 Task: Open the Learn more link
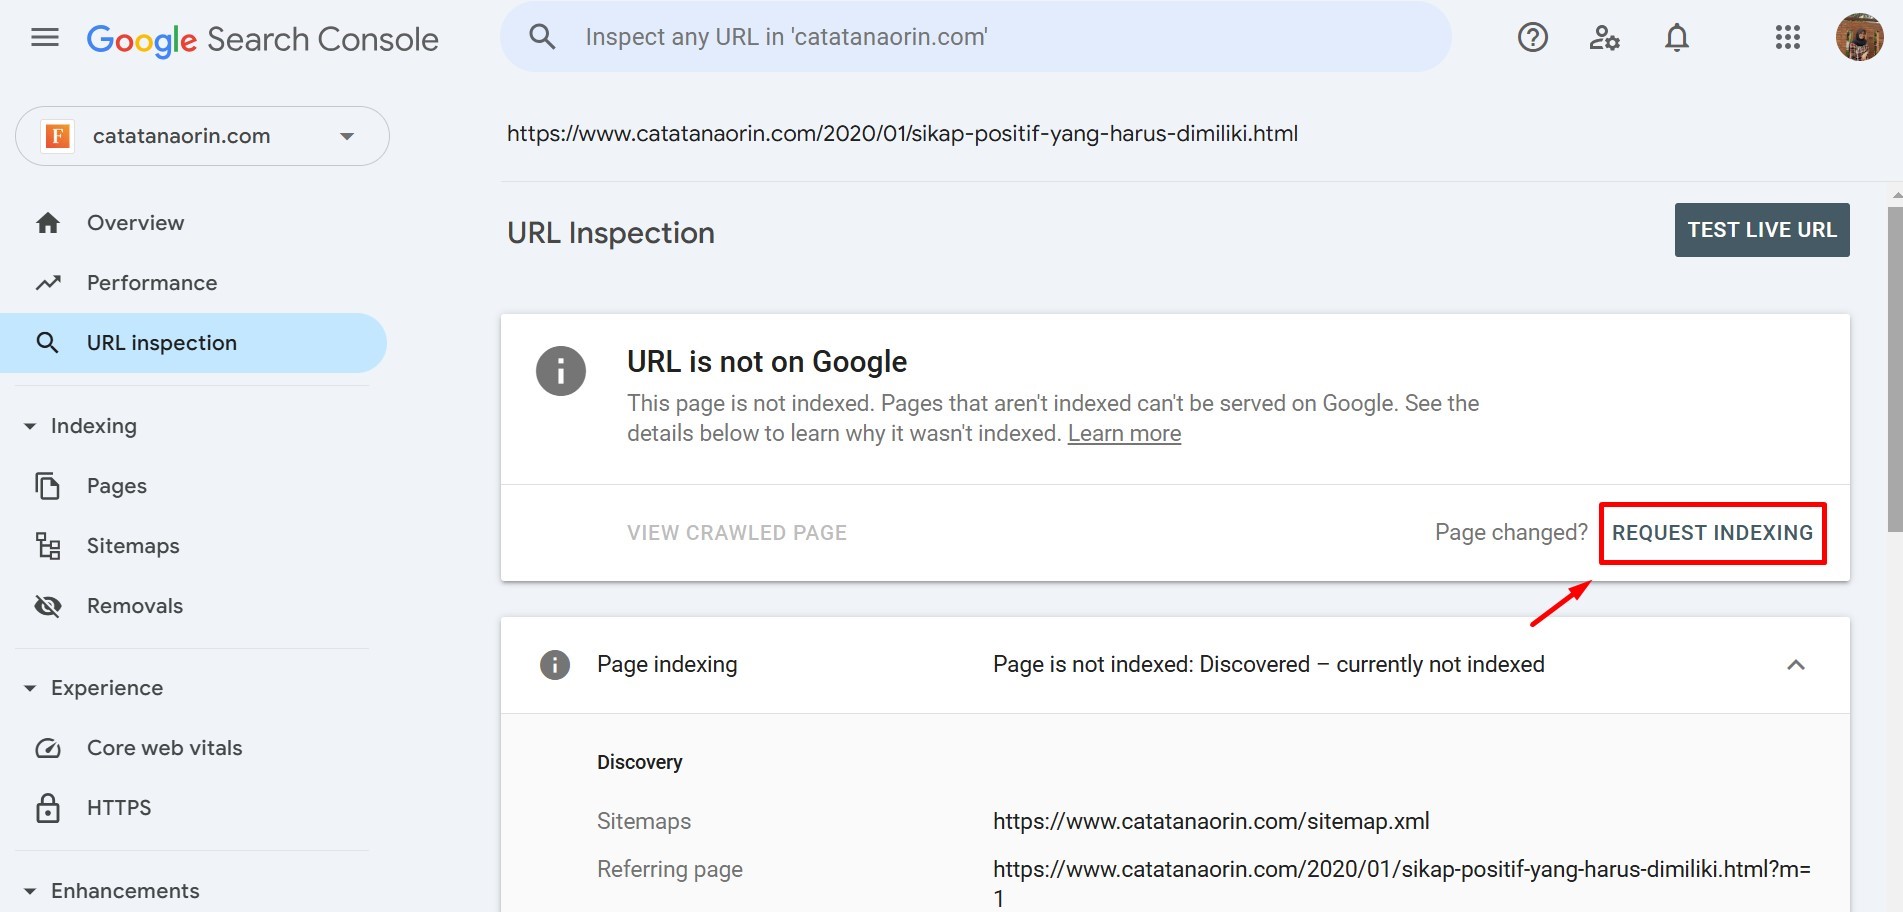click(x=1124, y=434)
